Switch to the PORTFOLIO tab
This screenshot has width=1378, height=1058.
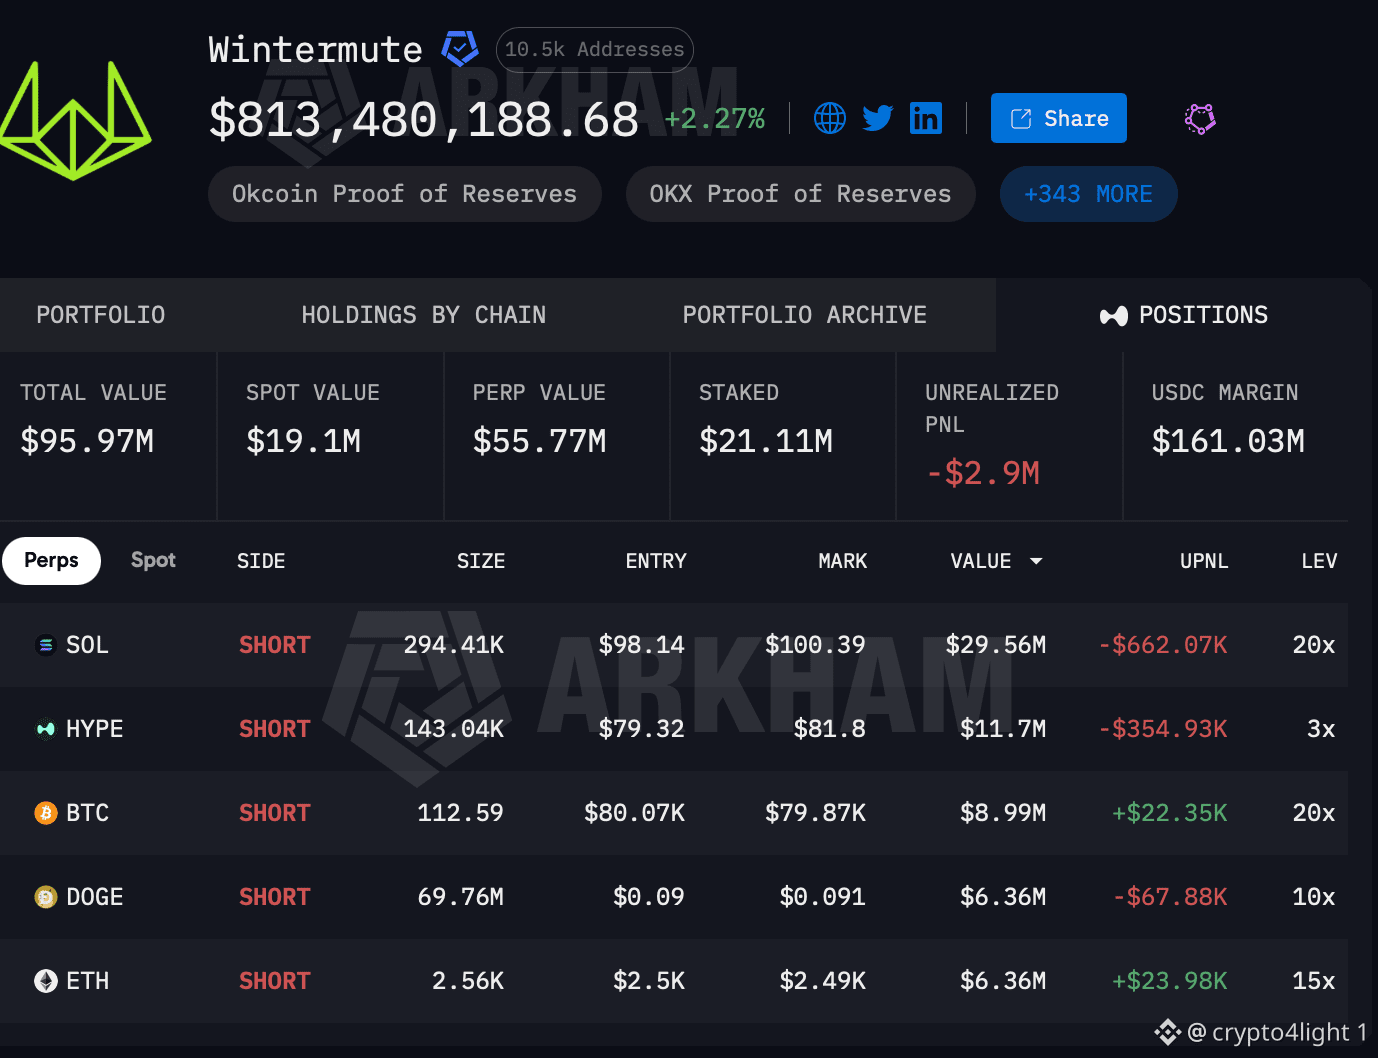coord(101,315)
